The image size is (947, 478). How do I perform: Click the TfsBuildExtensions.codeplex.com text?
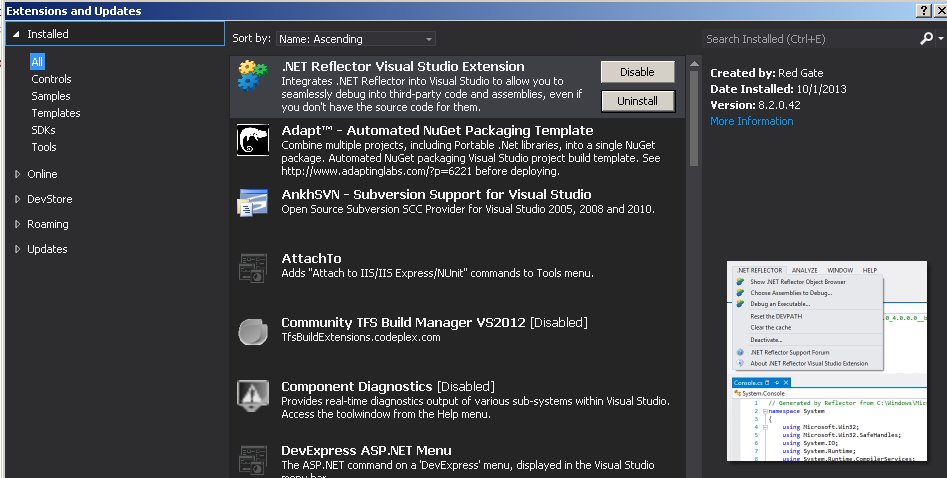click(x=361, y=337)
